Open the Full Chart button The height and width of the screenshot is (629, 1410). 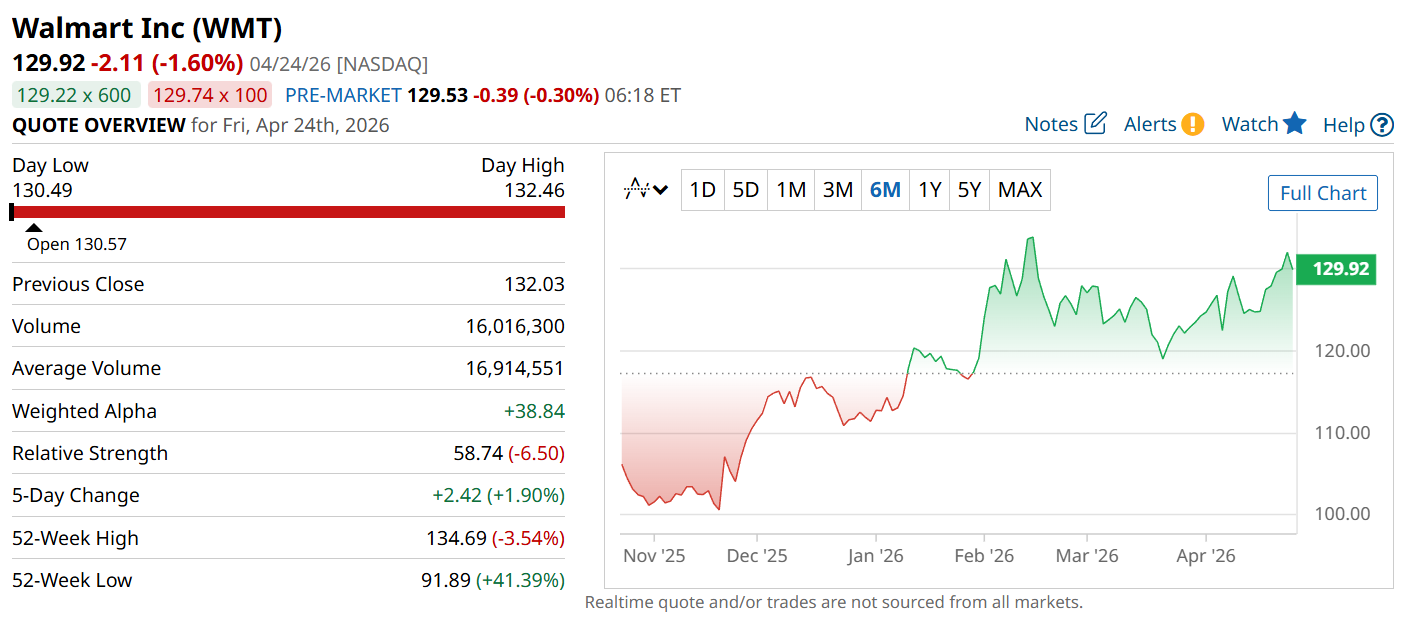point(1322,193)
